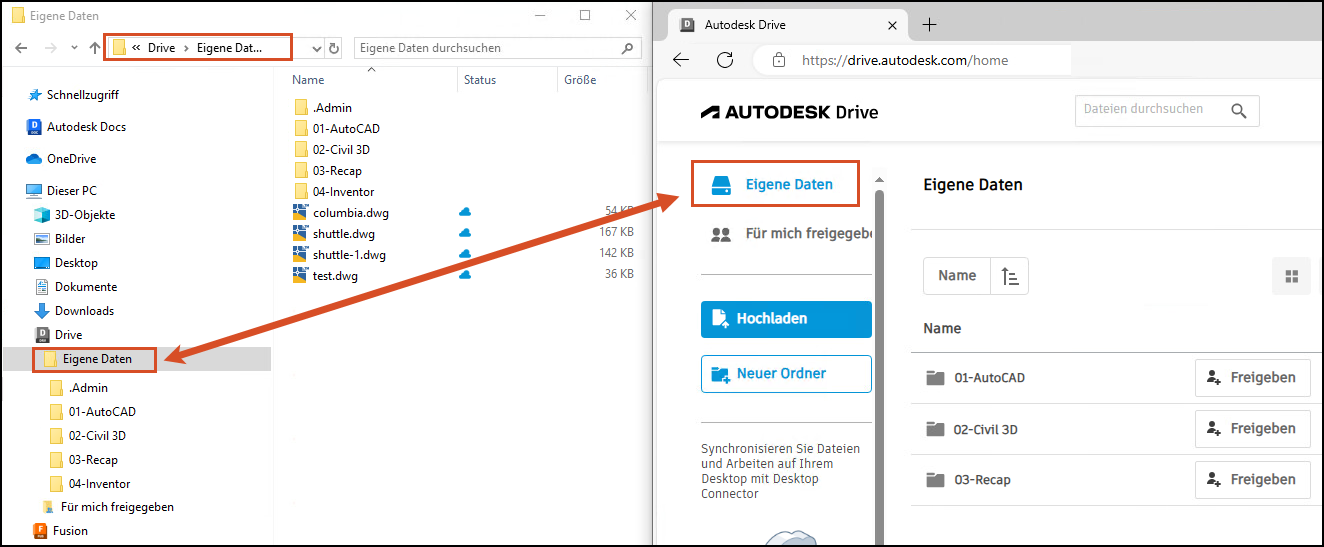Select 04-Inventor folder in file list
Image resolution: width=1324 pixels, height=547 pixels.
[334, 192]
